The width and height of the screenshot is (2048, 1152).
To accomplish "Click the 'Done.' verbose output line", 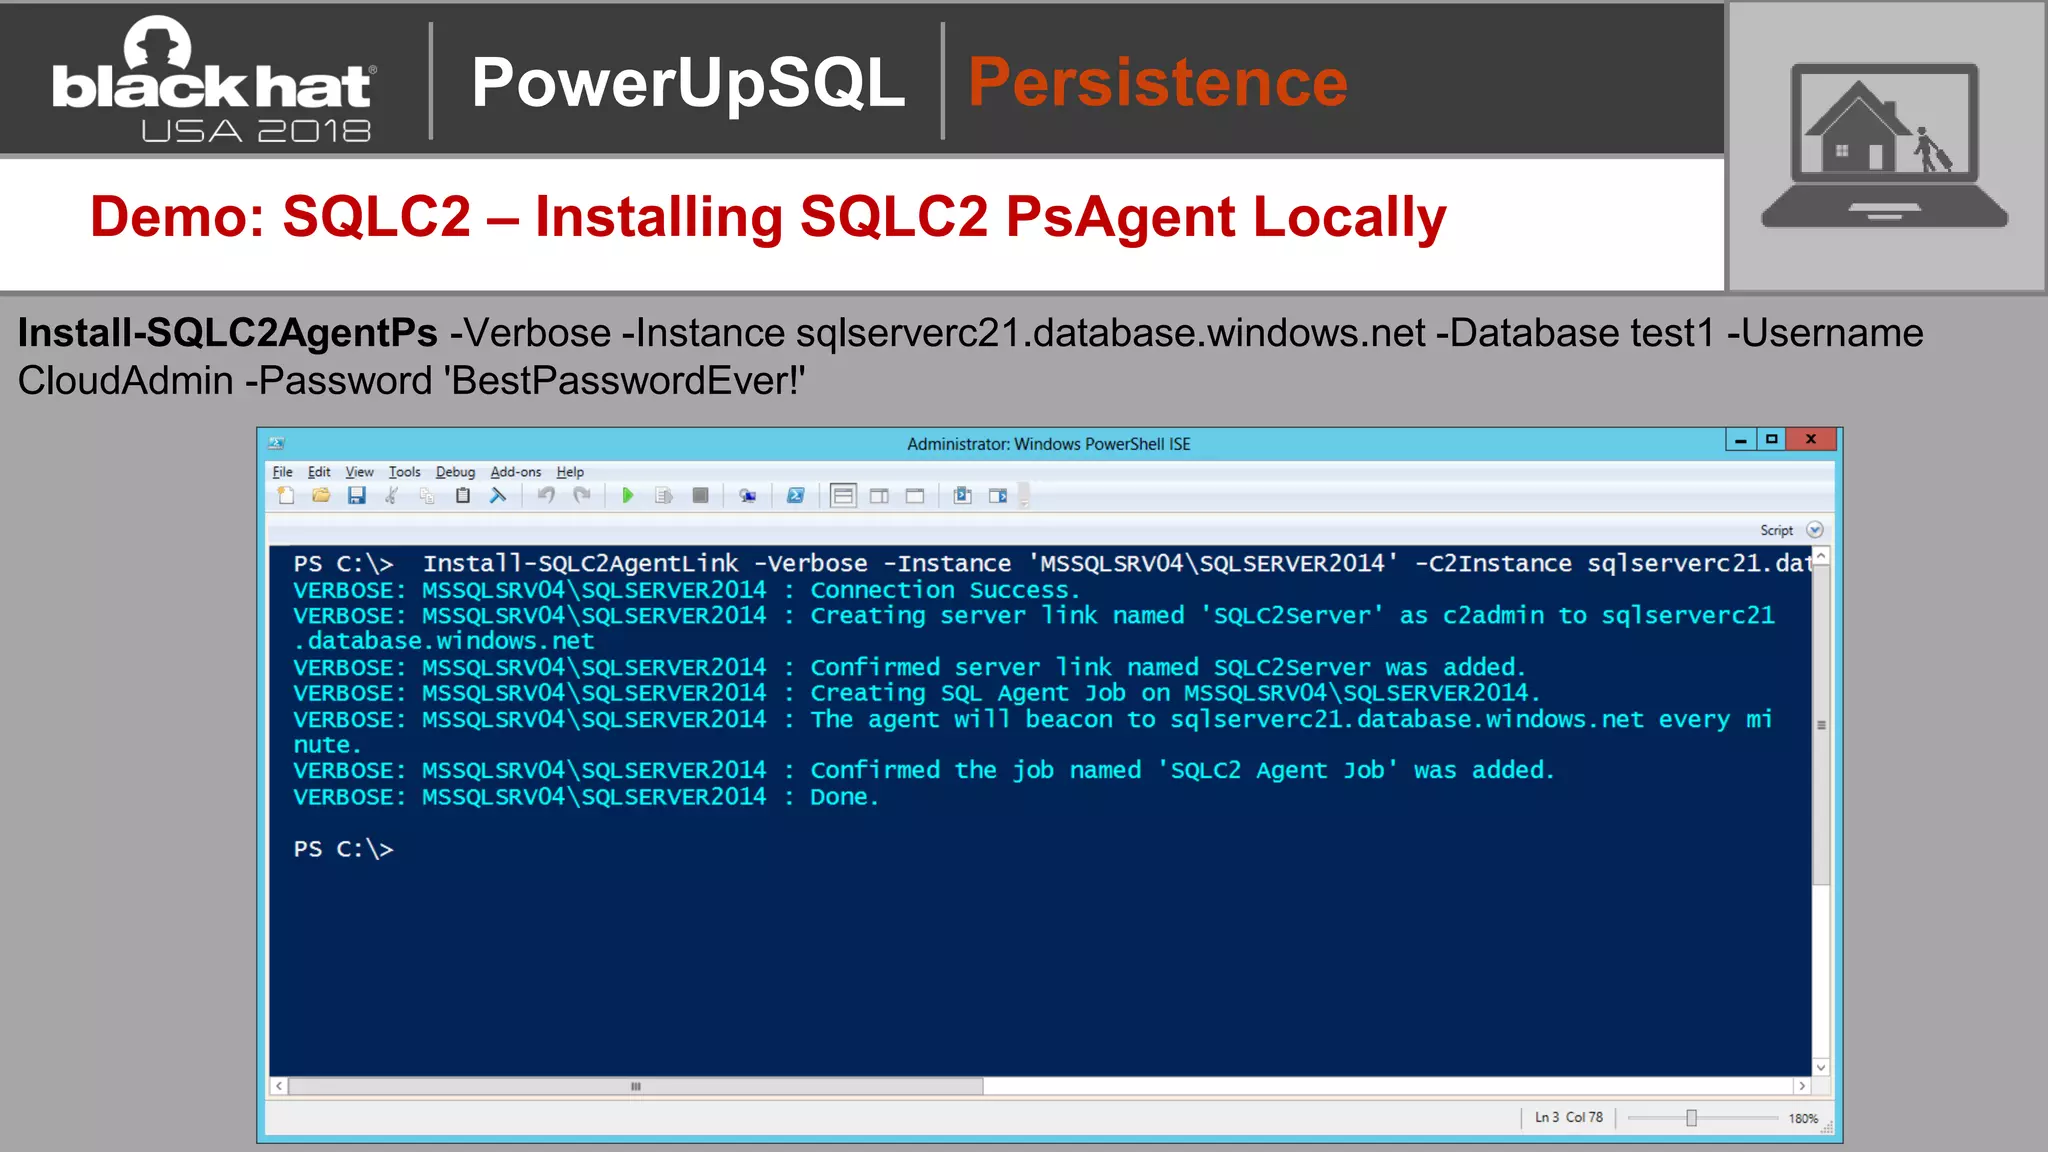I will (586, 797).
